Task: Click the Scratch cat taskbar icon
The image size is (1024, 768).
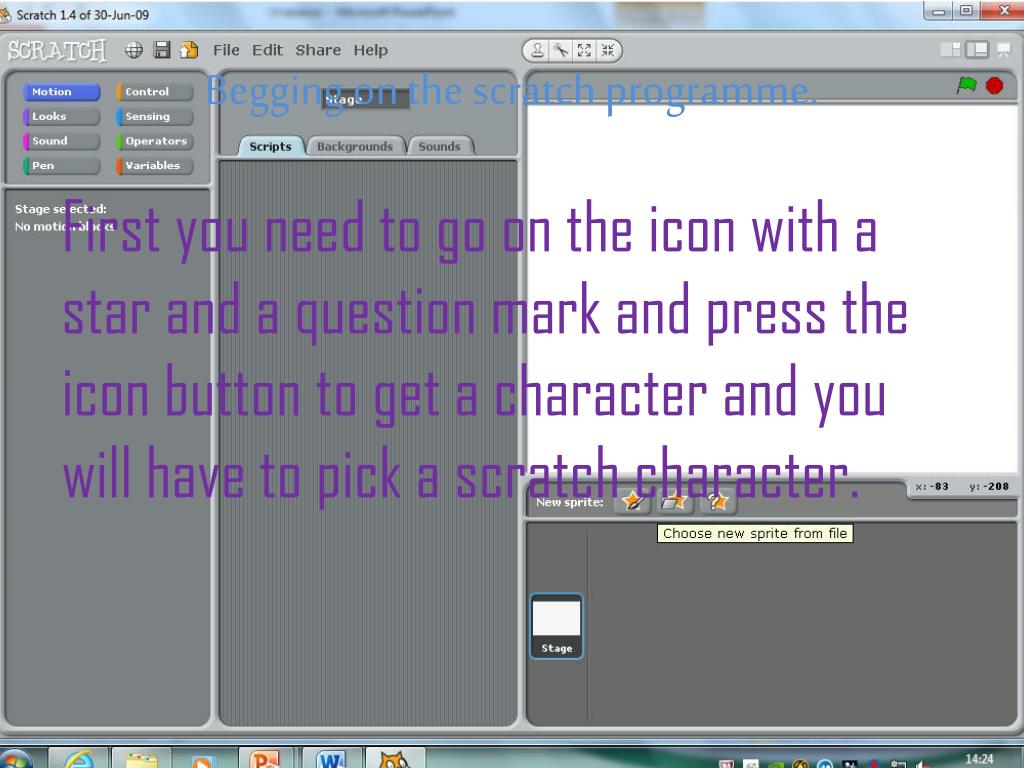Action: (x=394, y=760)
